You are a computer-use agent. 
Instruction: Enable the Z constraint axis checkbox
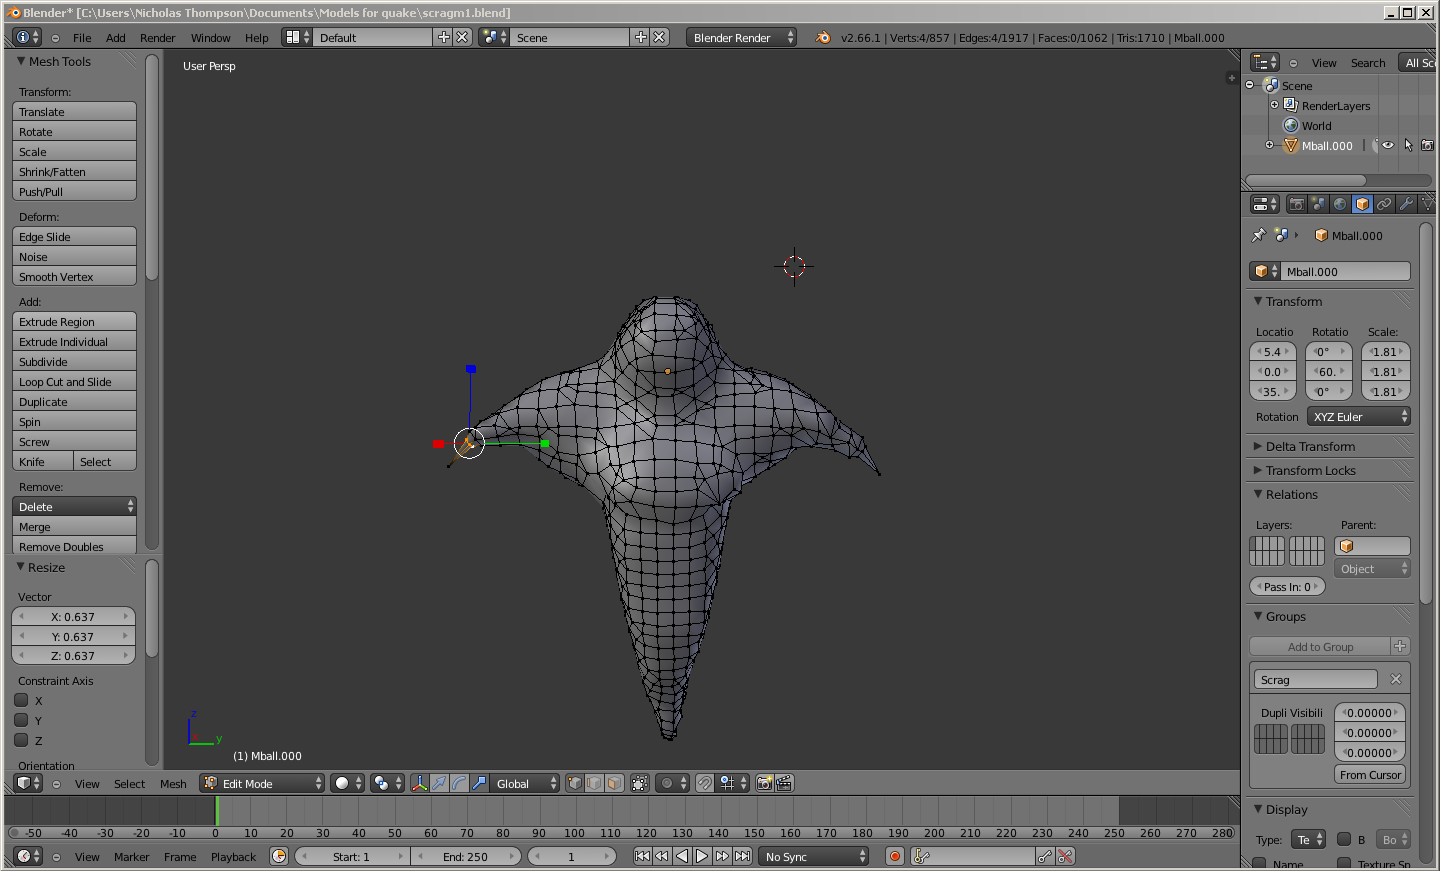pos(21,741)
